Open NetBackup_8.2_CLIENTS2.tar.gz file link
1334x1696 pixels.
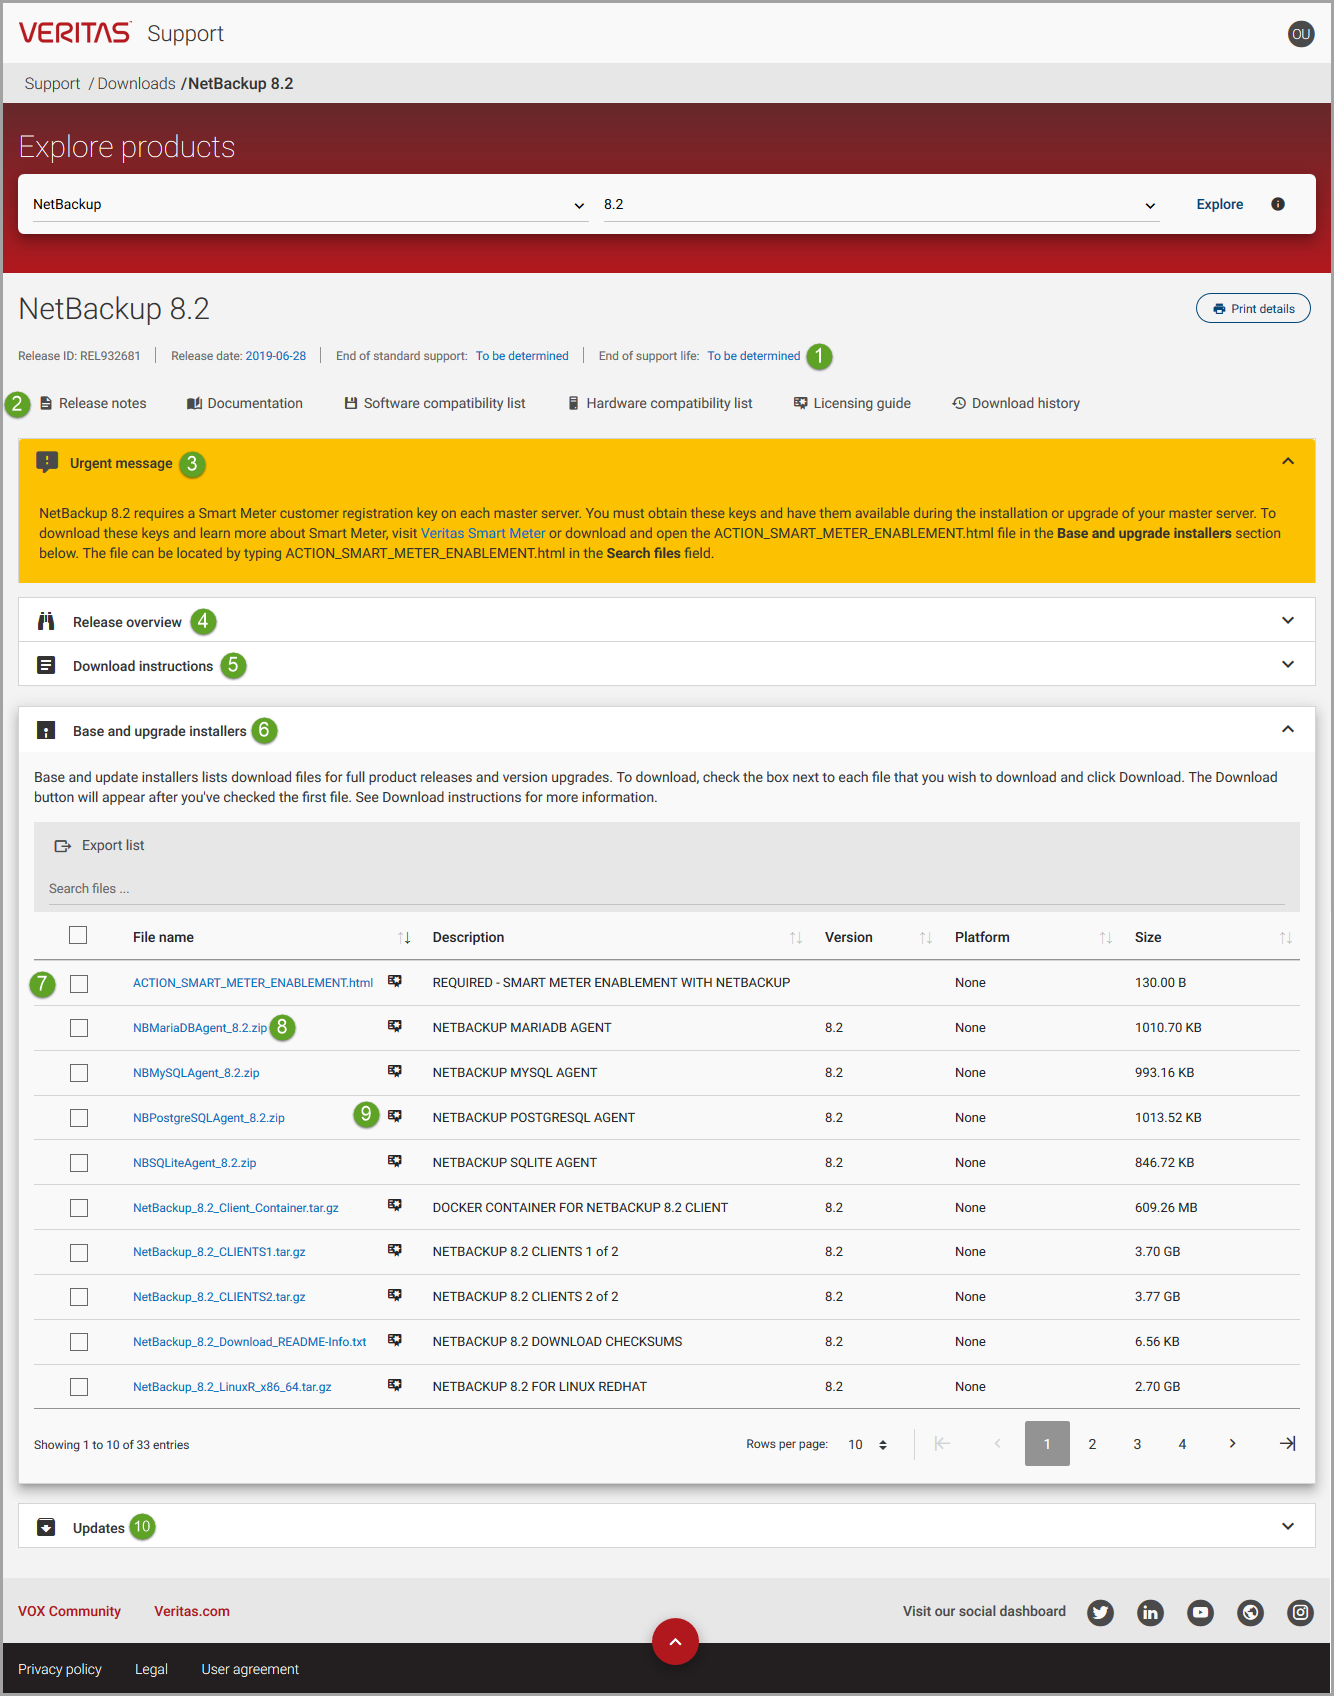[x=219, y=1297]
